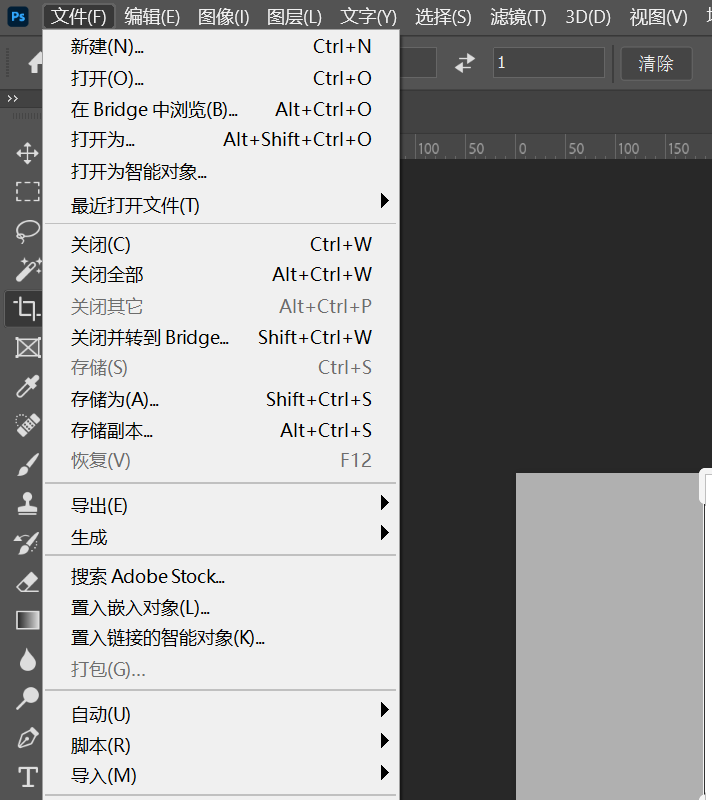The image size is (712, 800).
Task: Choose 打开(O)... menu item
Action: (x=221, y=78)
